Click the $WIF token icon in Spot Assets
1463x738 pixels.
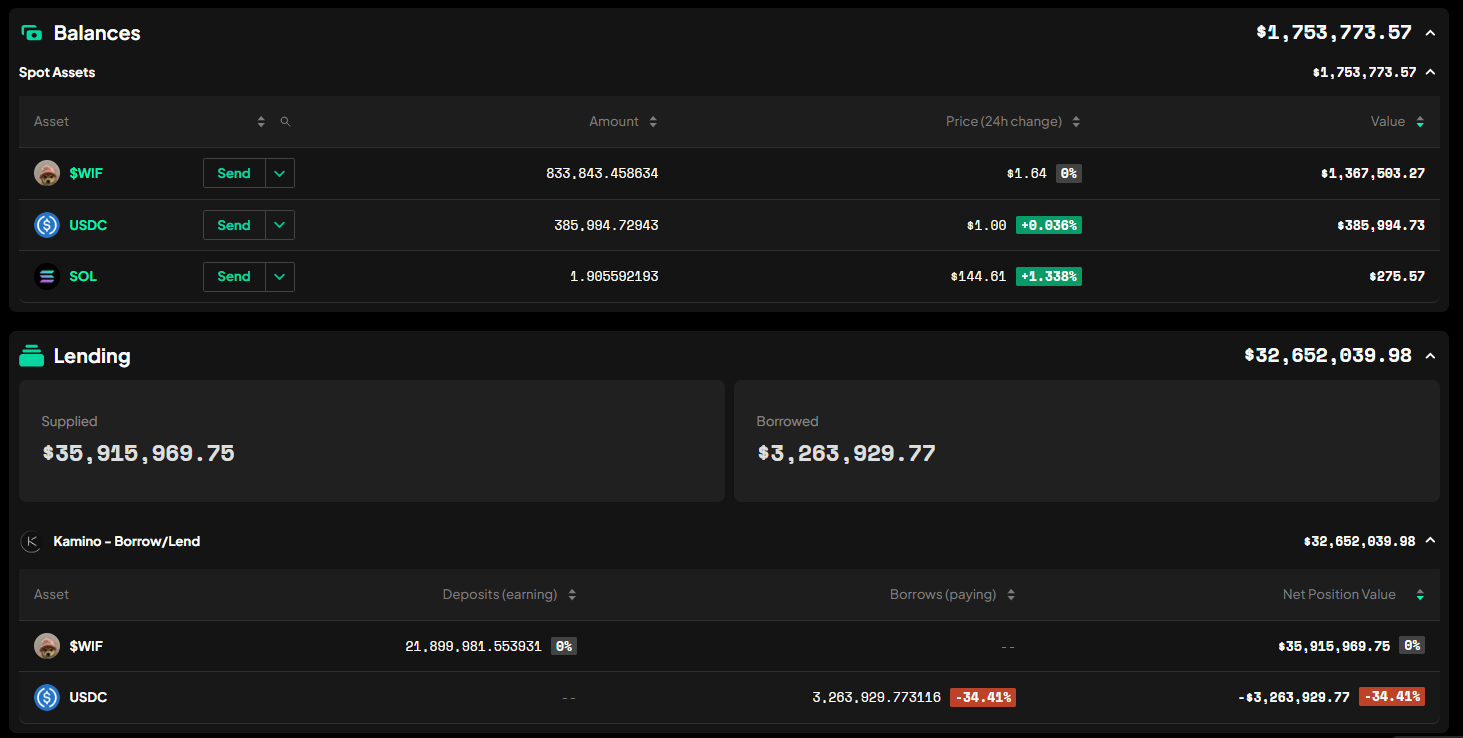47,173
